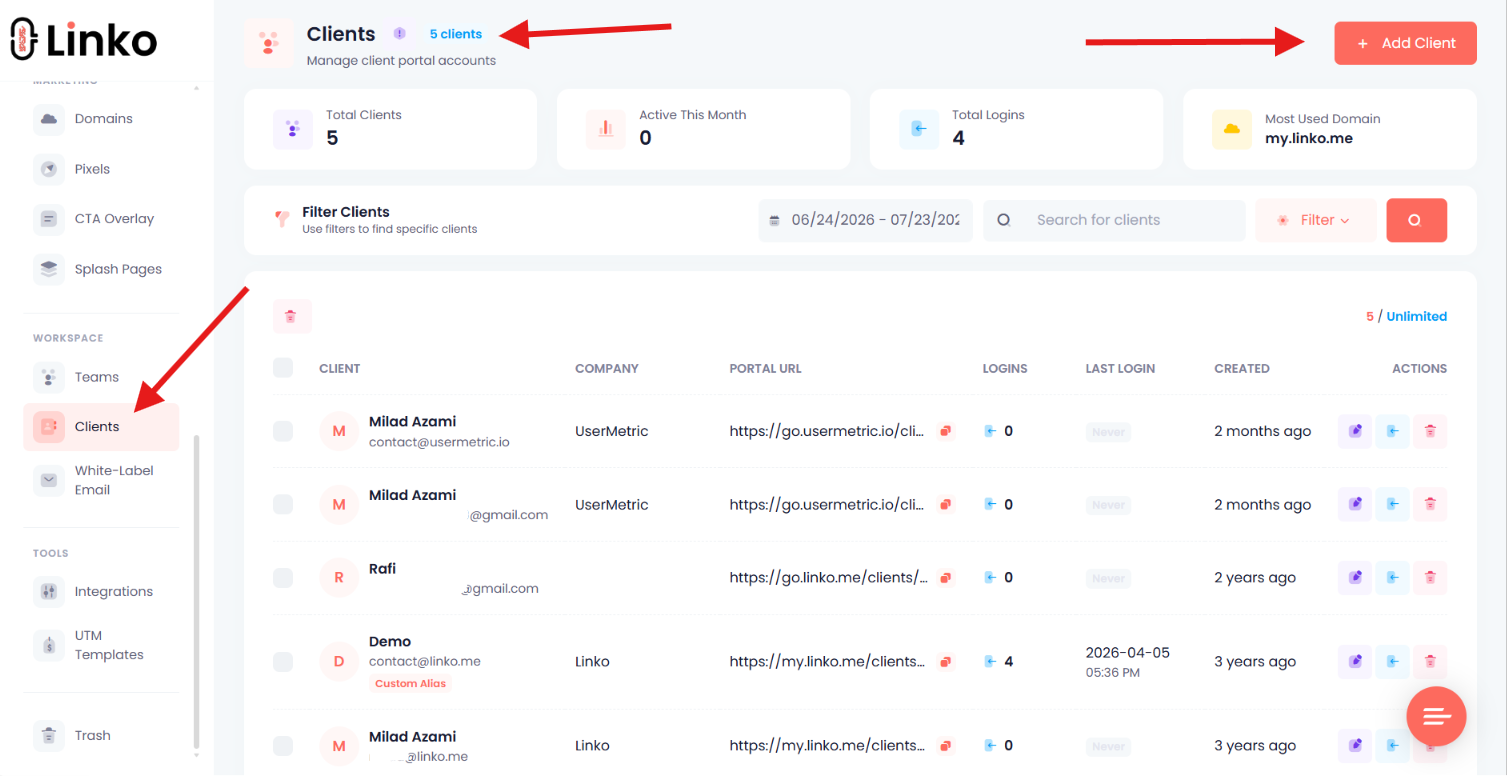Open UTM Templates
Screen dimensions: 1507x776
(x=101, y=645)
